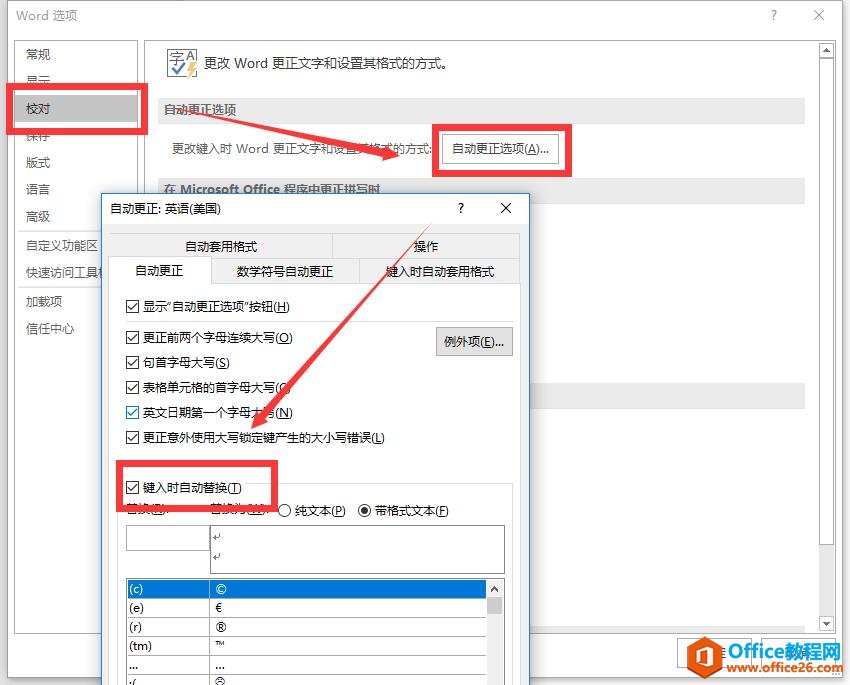Click the Help question mark on the AutoCorrect dialog

click(460, 209)
